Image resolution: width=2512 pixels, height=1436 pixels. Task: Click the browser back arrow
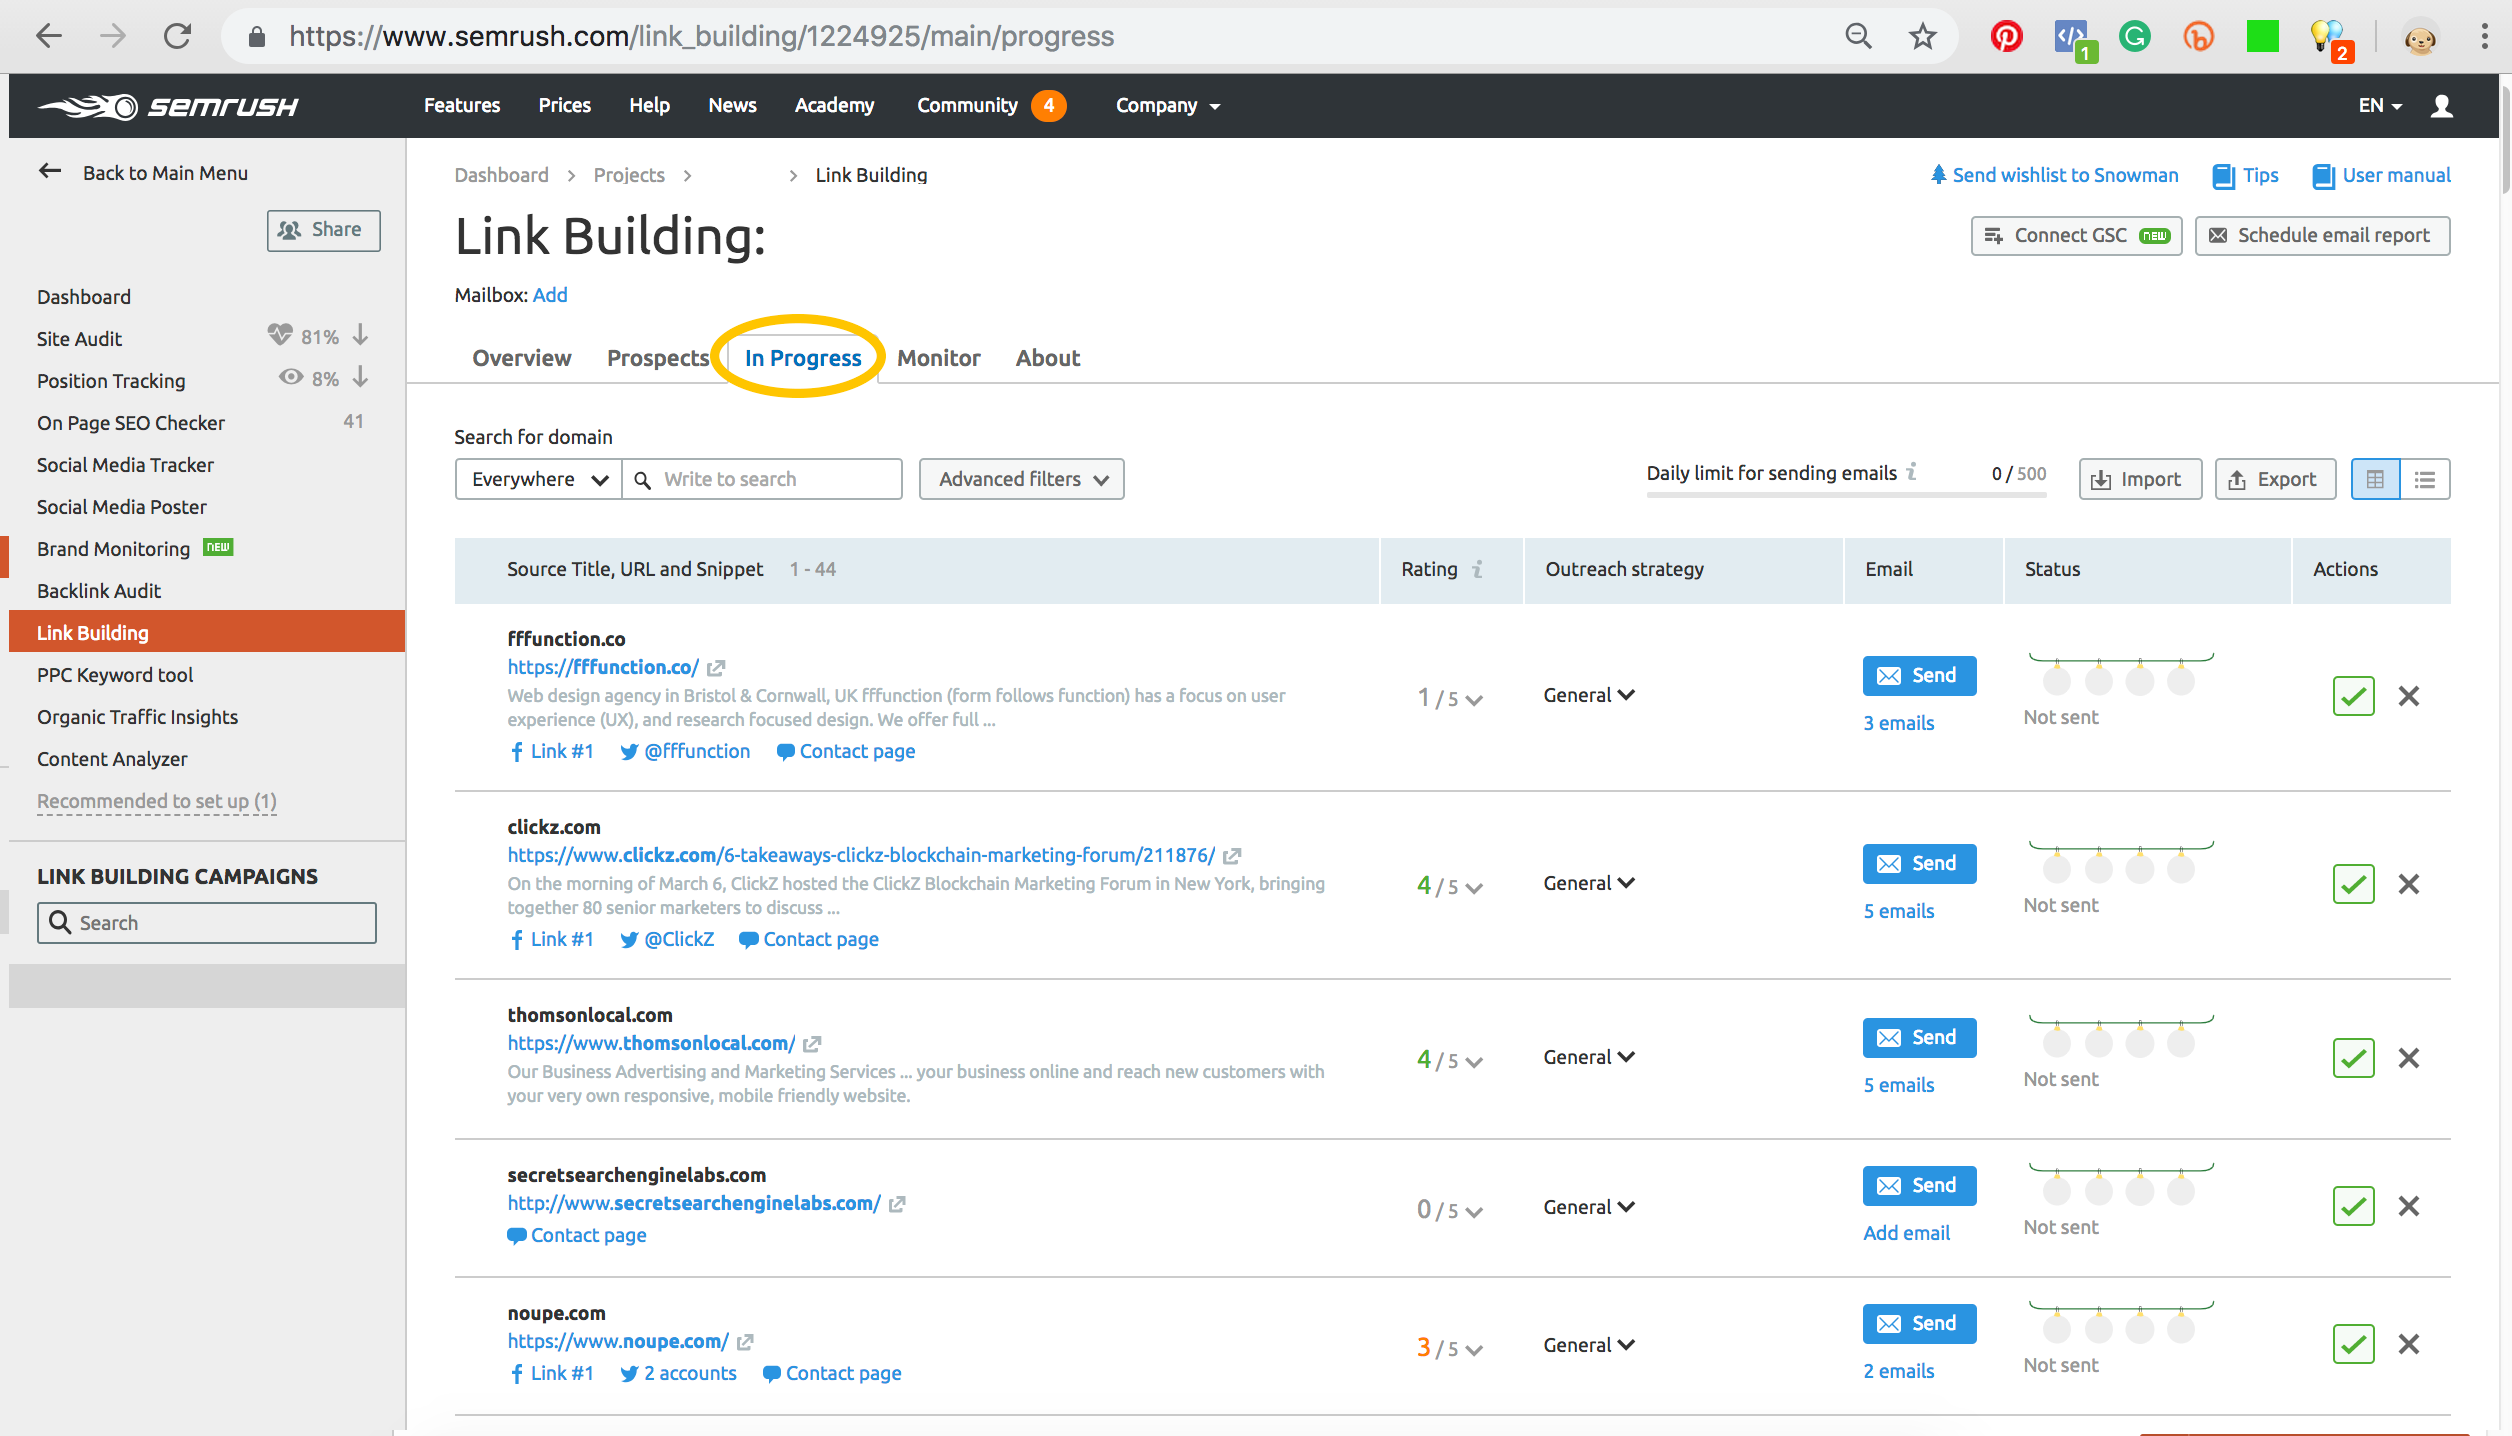coord(48,37)
